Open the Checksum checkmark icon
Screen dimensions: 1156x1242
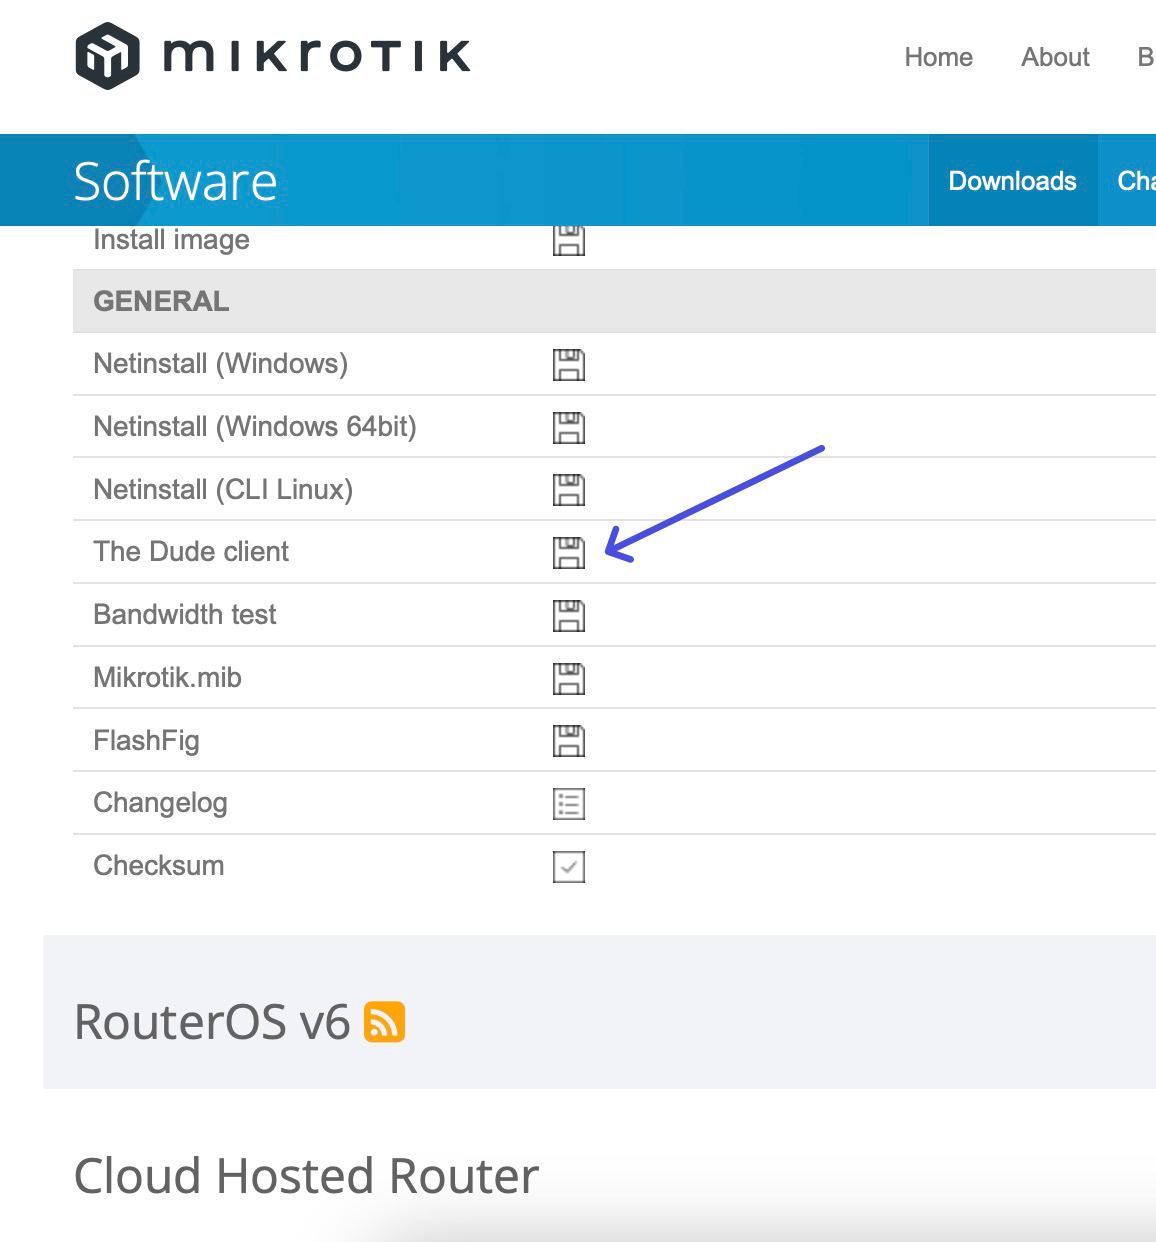(569, 867)
